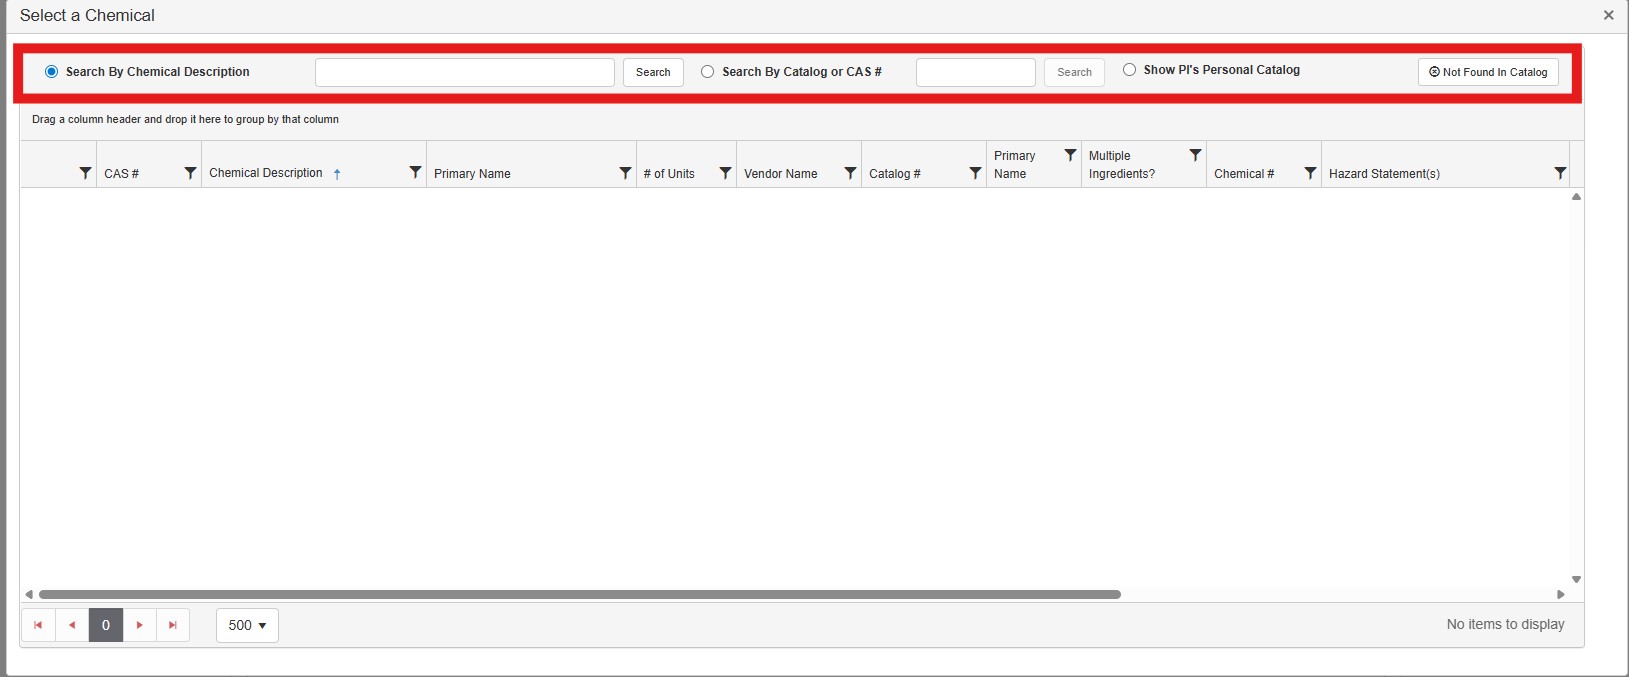Open filter for Hazard Statement(s) column
1629x677 pixels.
tap(1560, 173)
